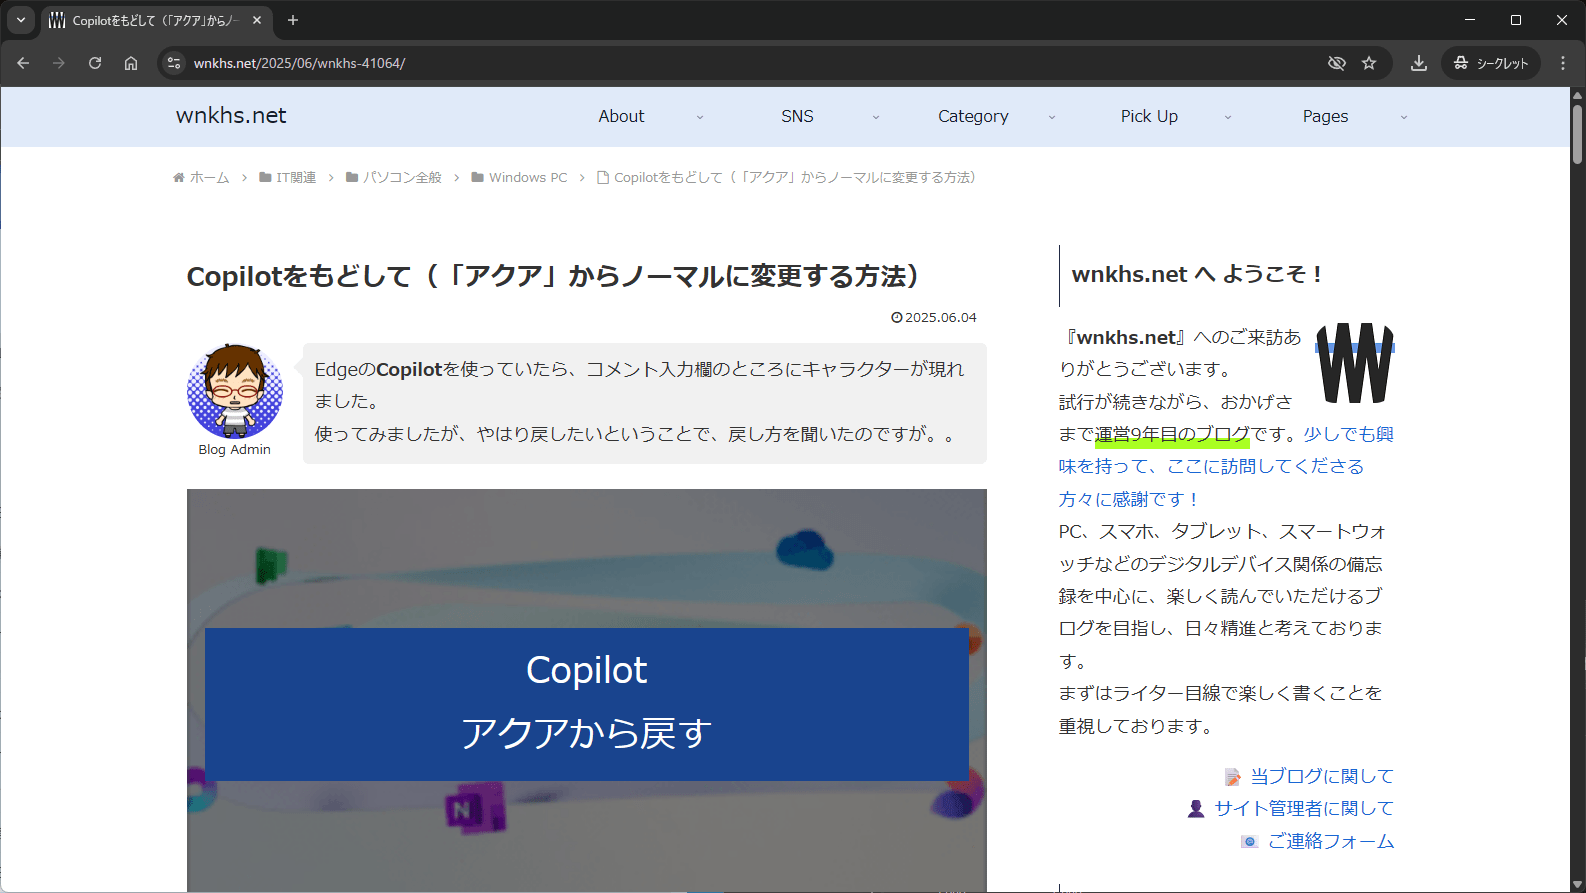Image resolution: width=1586 pixels, height=893 pixels.
Task: Open the 当ブログに関して link
Action: tap(1322, 776)
